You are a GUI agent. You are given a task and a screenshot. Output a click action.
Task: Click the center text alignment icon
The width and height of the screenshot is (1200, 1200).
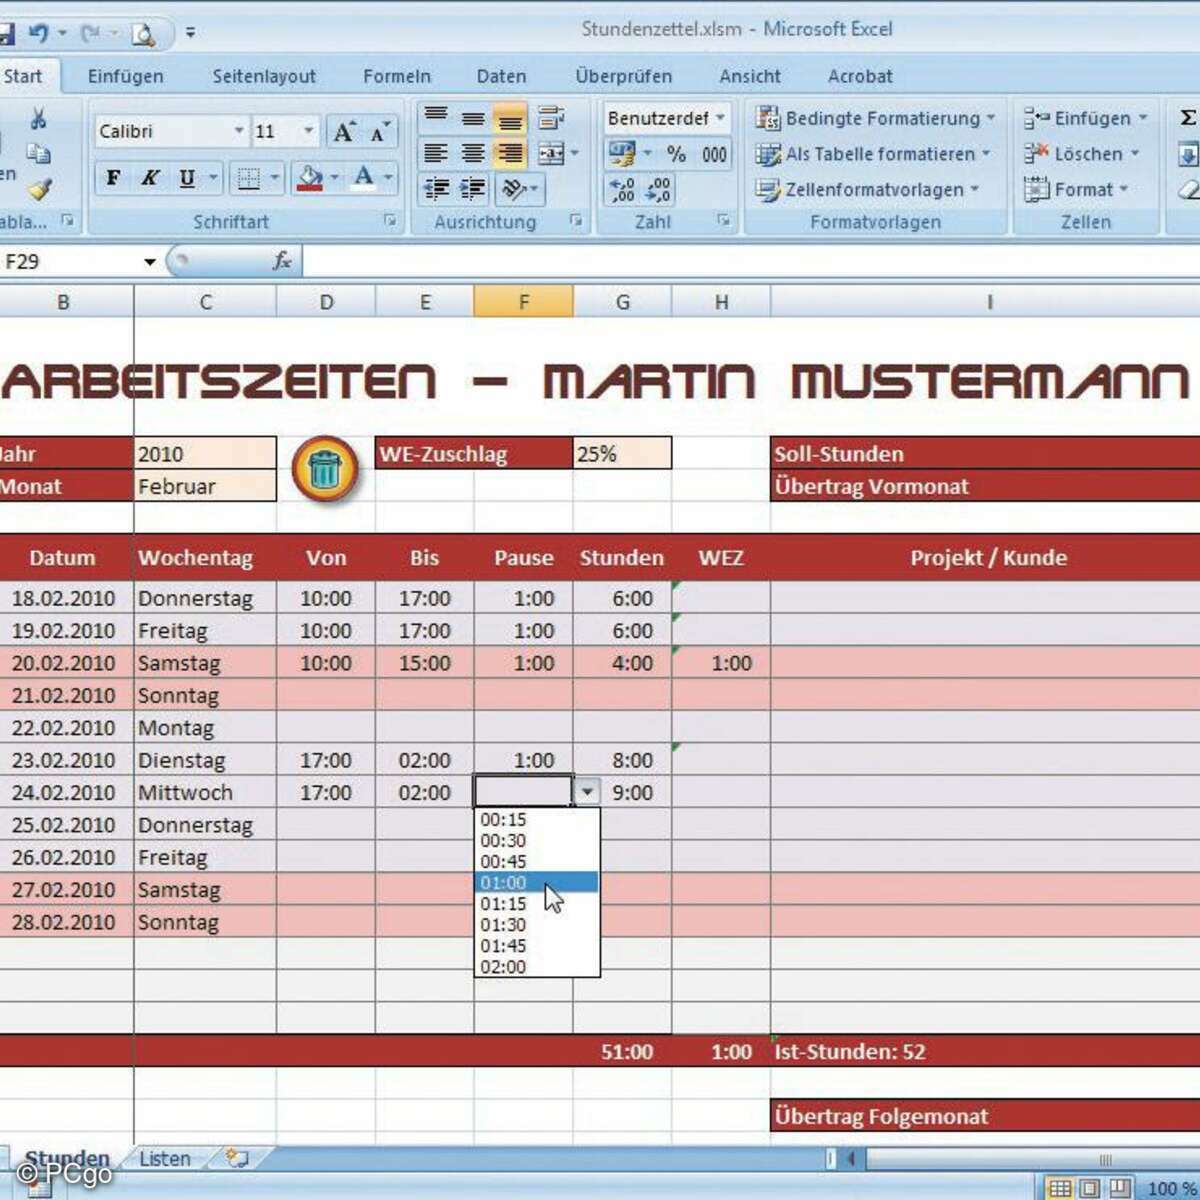[473, 154]
